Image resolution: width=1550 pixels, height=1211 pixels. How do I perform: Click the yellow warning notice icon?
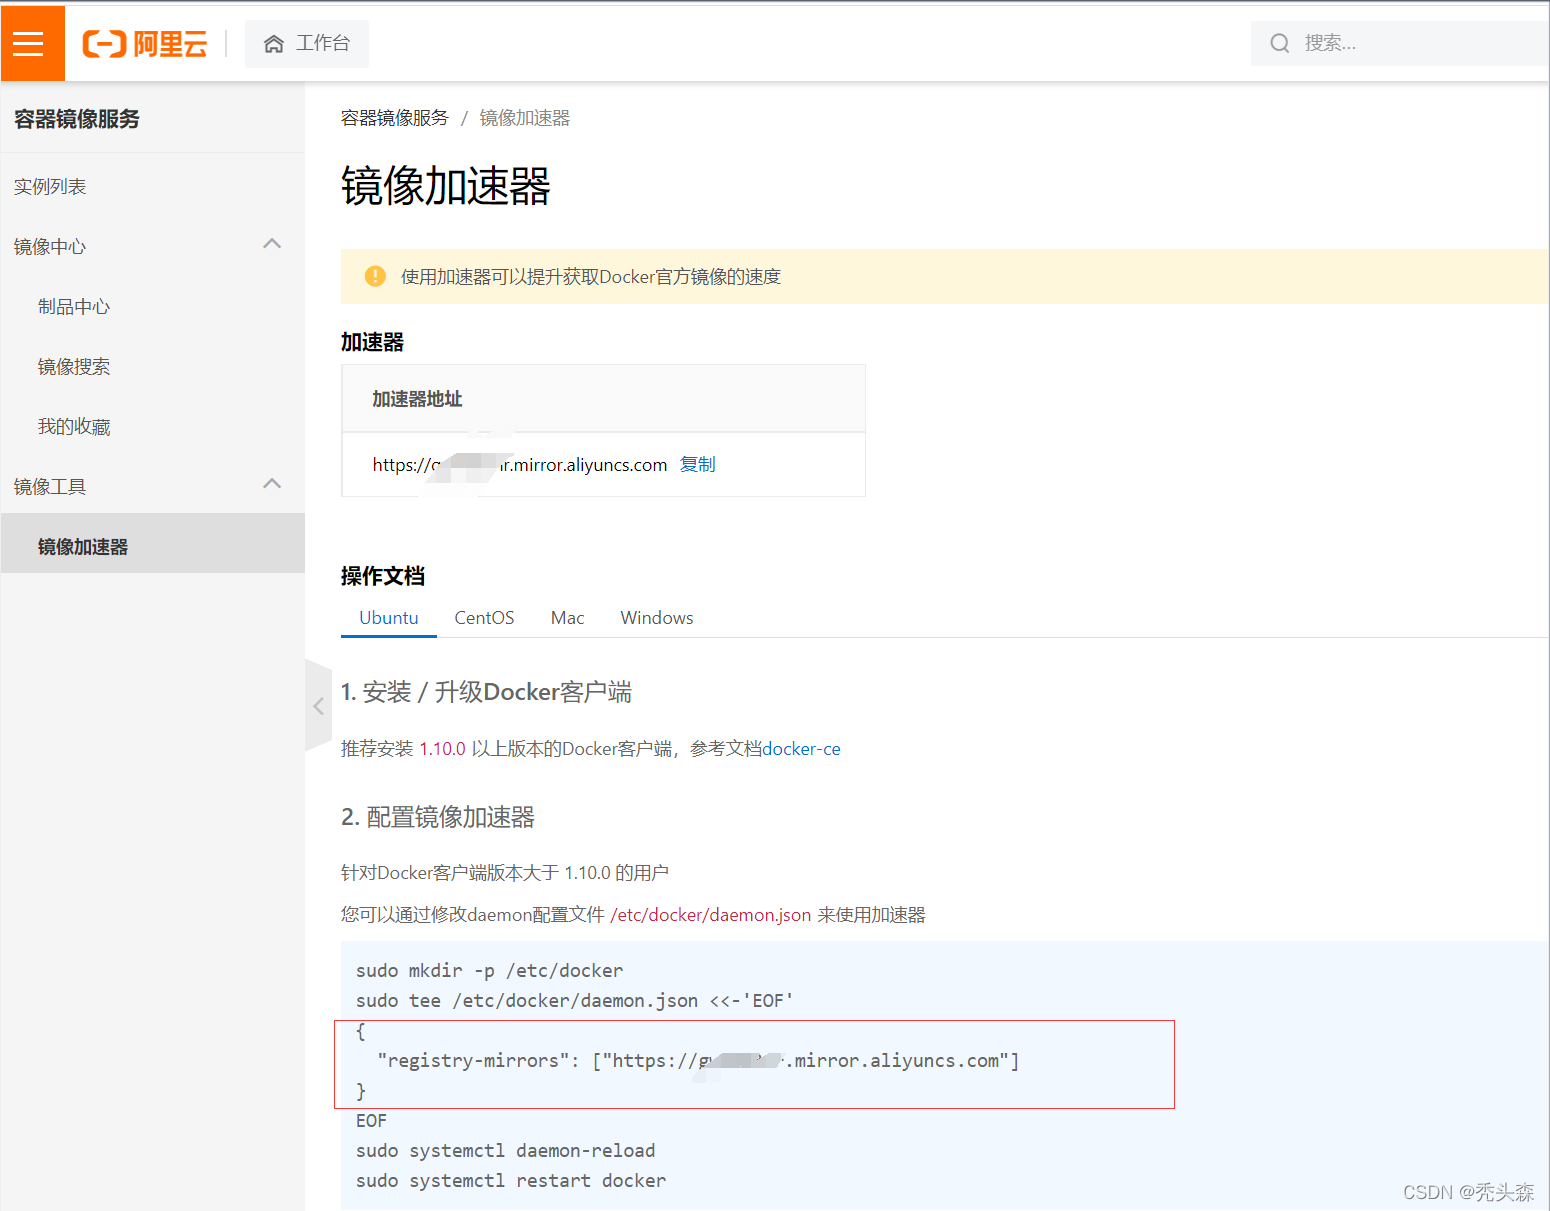click(375, 276)
